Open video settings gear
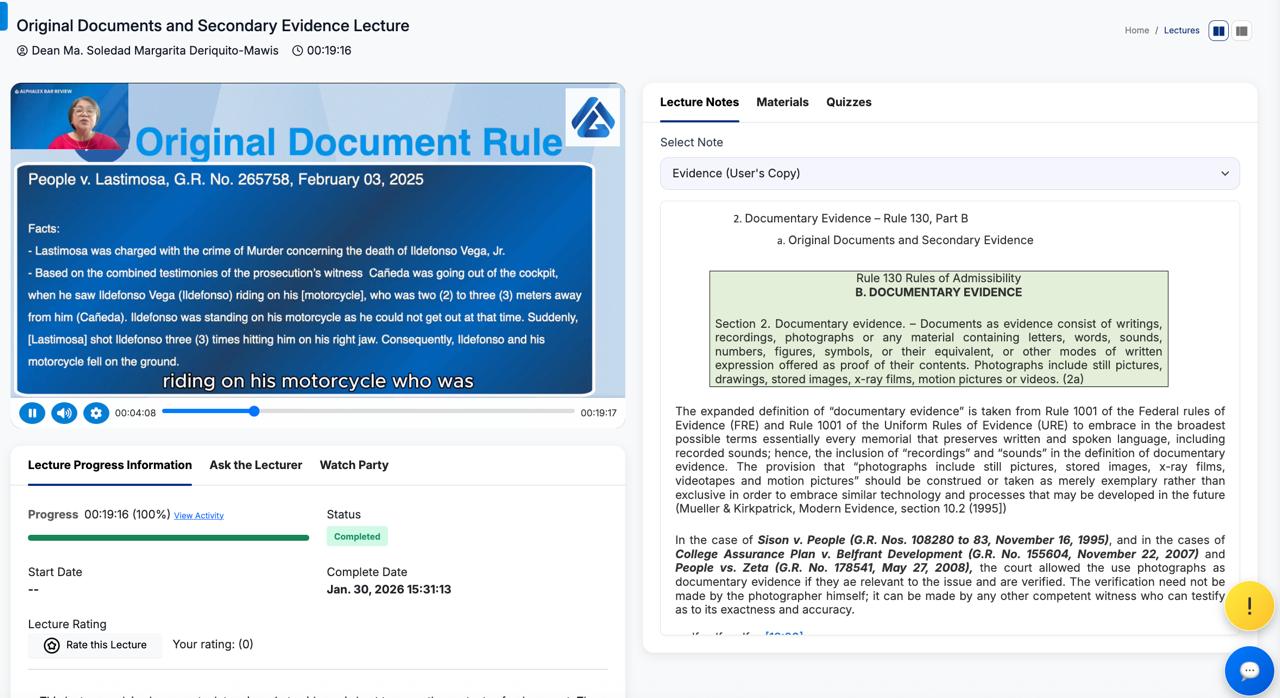Image resolution: width=1280 pixels, height=698 pixels. (x=96, y=412)
